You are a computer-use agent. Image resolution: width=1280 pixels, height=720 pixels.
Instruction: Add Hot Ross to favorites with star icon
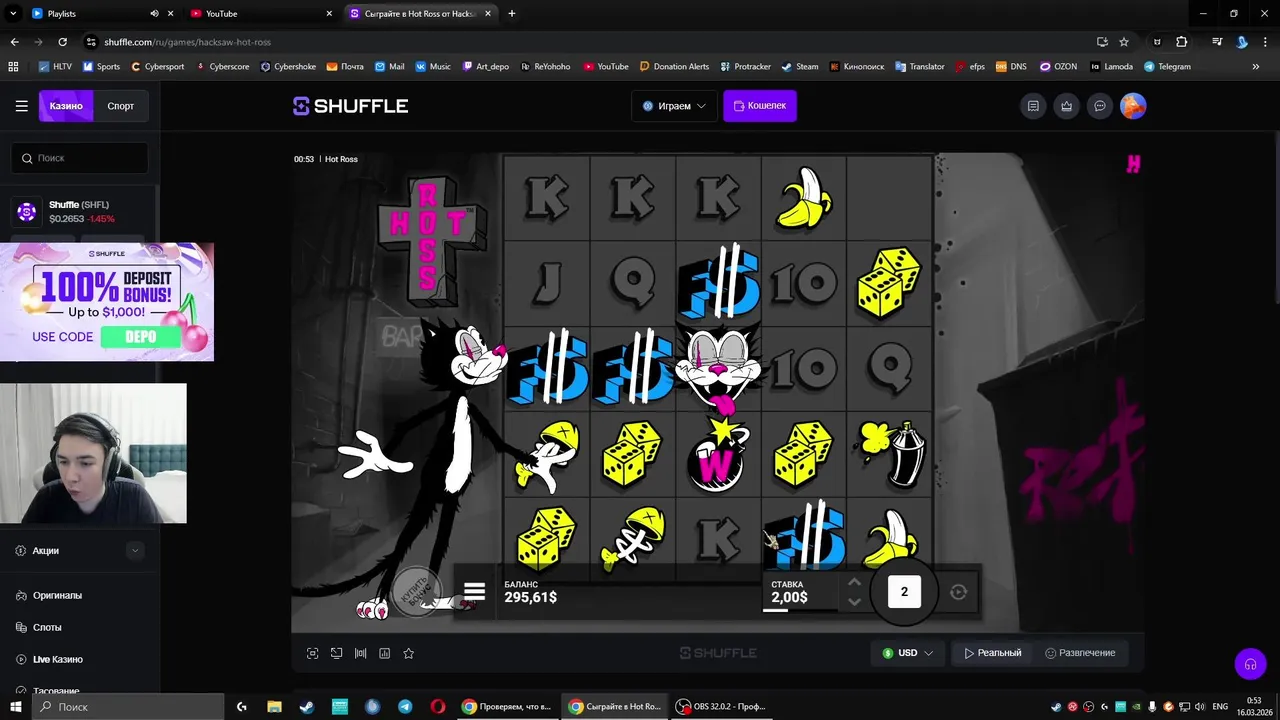point(408,653)
